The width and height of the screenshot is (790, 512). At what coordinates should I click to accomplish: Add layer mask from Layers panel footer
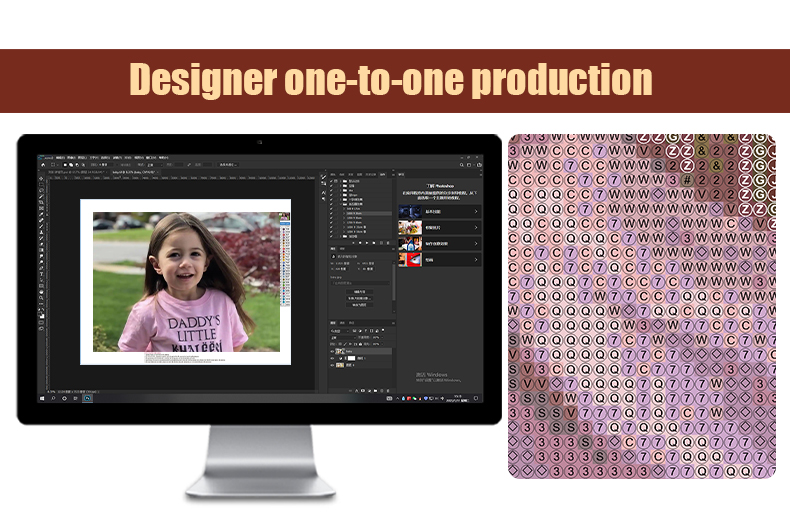(x=363, y=391)
